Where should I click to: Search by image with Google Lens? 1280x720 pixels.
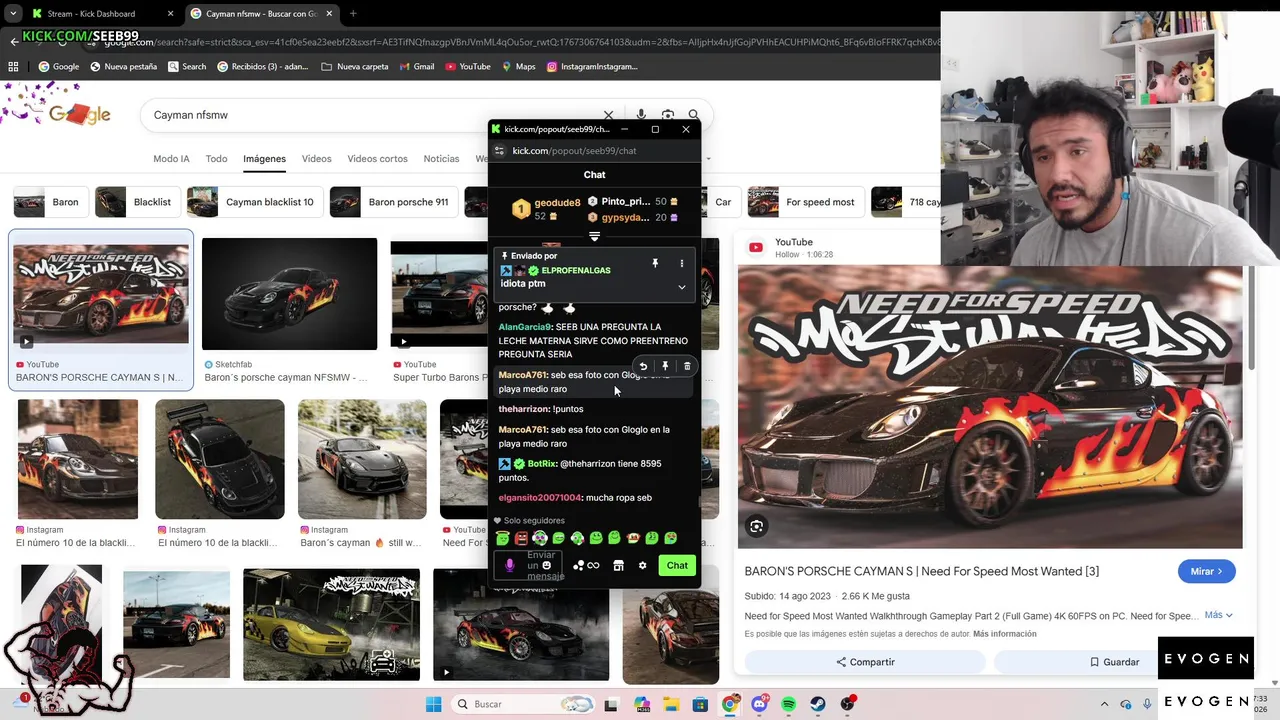pyautogui.click(x=668, y=115)
